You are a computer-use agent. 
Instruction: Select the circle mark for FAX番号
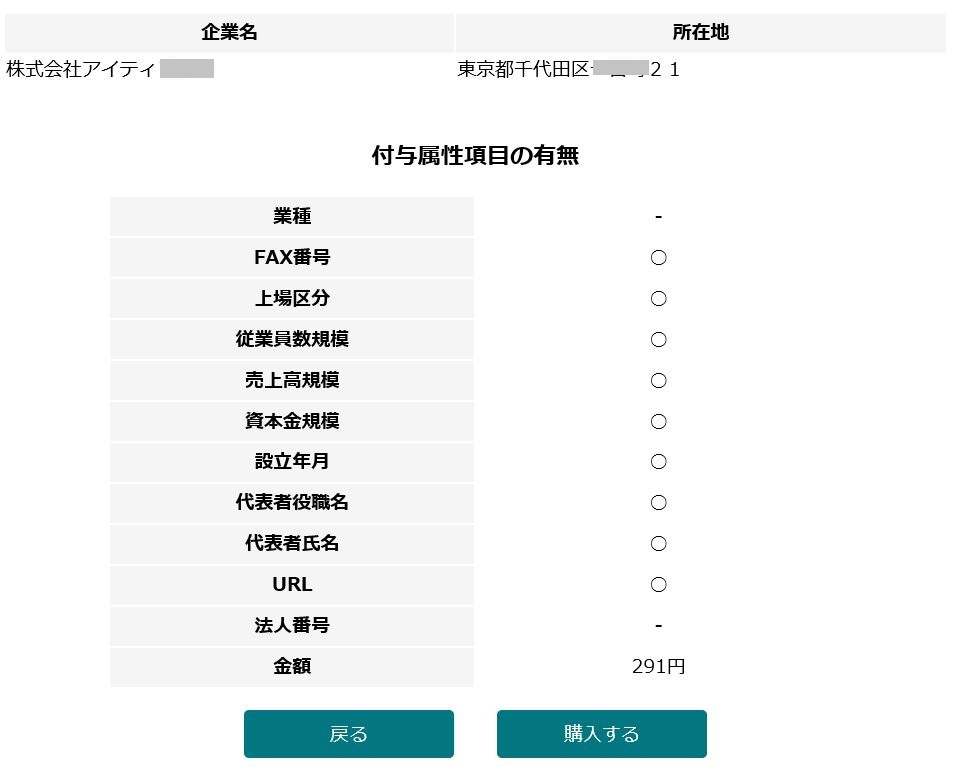click(658, 258)
